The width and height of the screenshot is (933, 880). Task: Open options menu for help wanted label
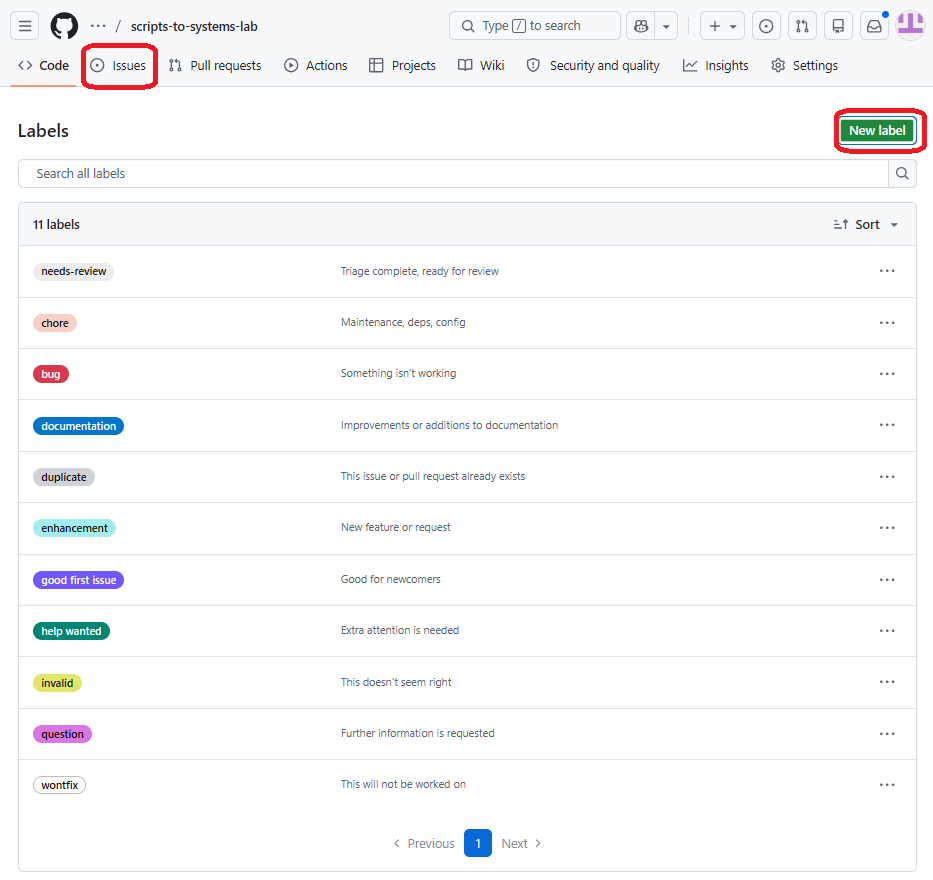point(887,631)
